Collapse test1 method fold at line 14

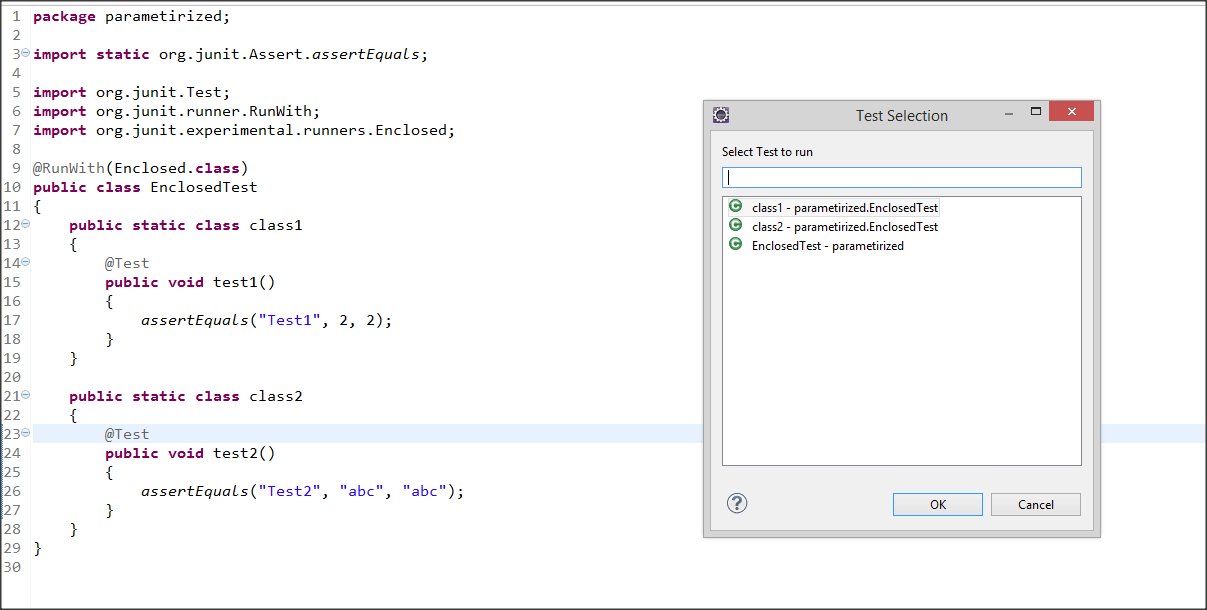(26, 263)
